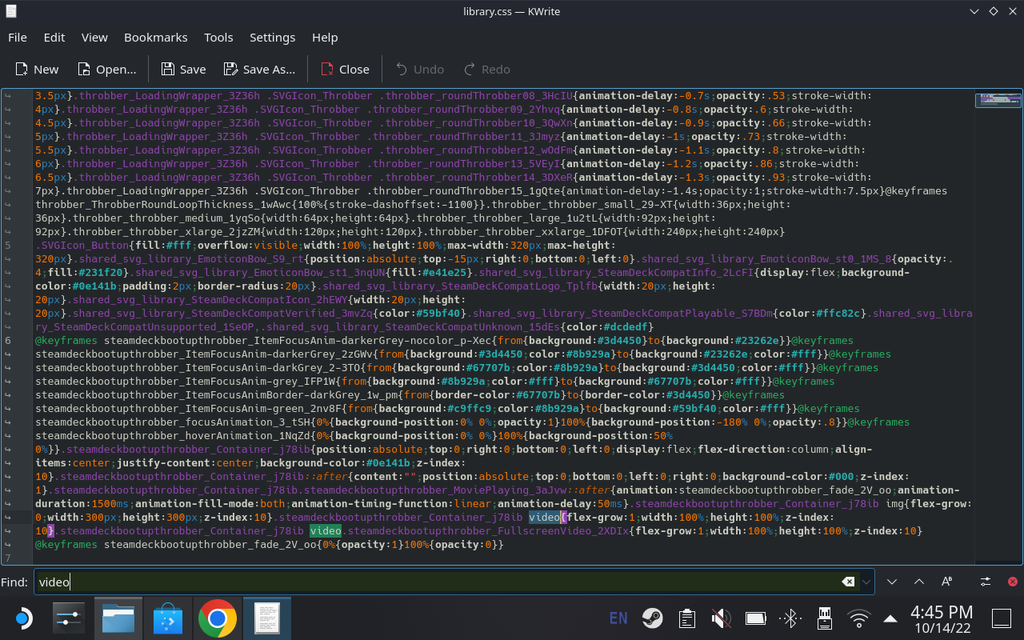Click the Undo arrow icon
The width and height of the screenshot is (1024, 640).
point(404,69)
